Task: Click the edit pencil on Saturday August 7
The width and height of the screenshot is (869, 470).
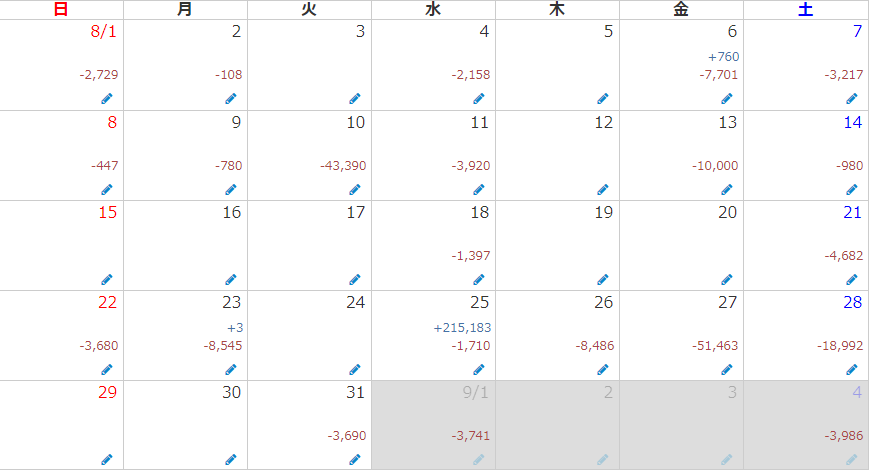Action: tap(852, 99)
